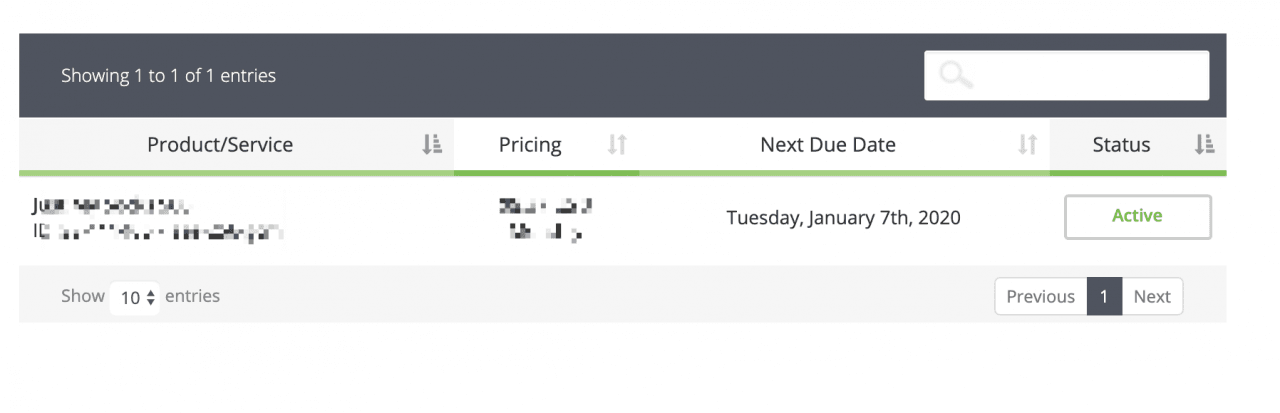Screen dimensions: 1280x413
Task: Go to the Previous page
Action: (x=1040, y=296)
